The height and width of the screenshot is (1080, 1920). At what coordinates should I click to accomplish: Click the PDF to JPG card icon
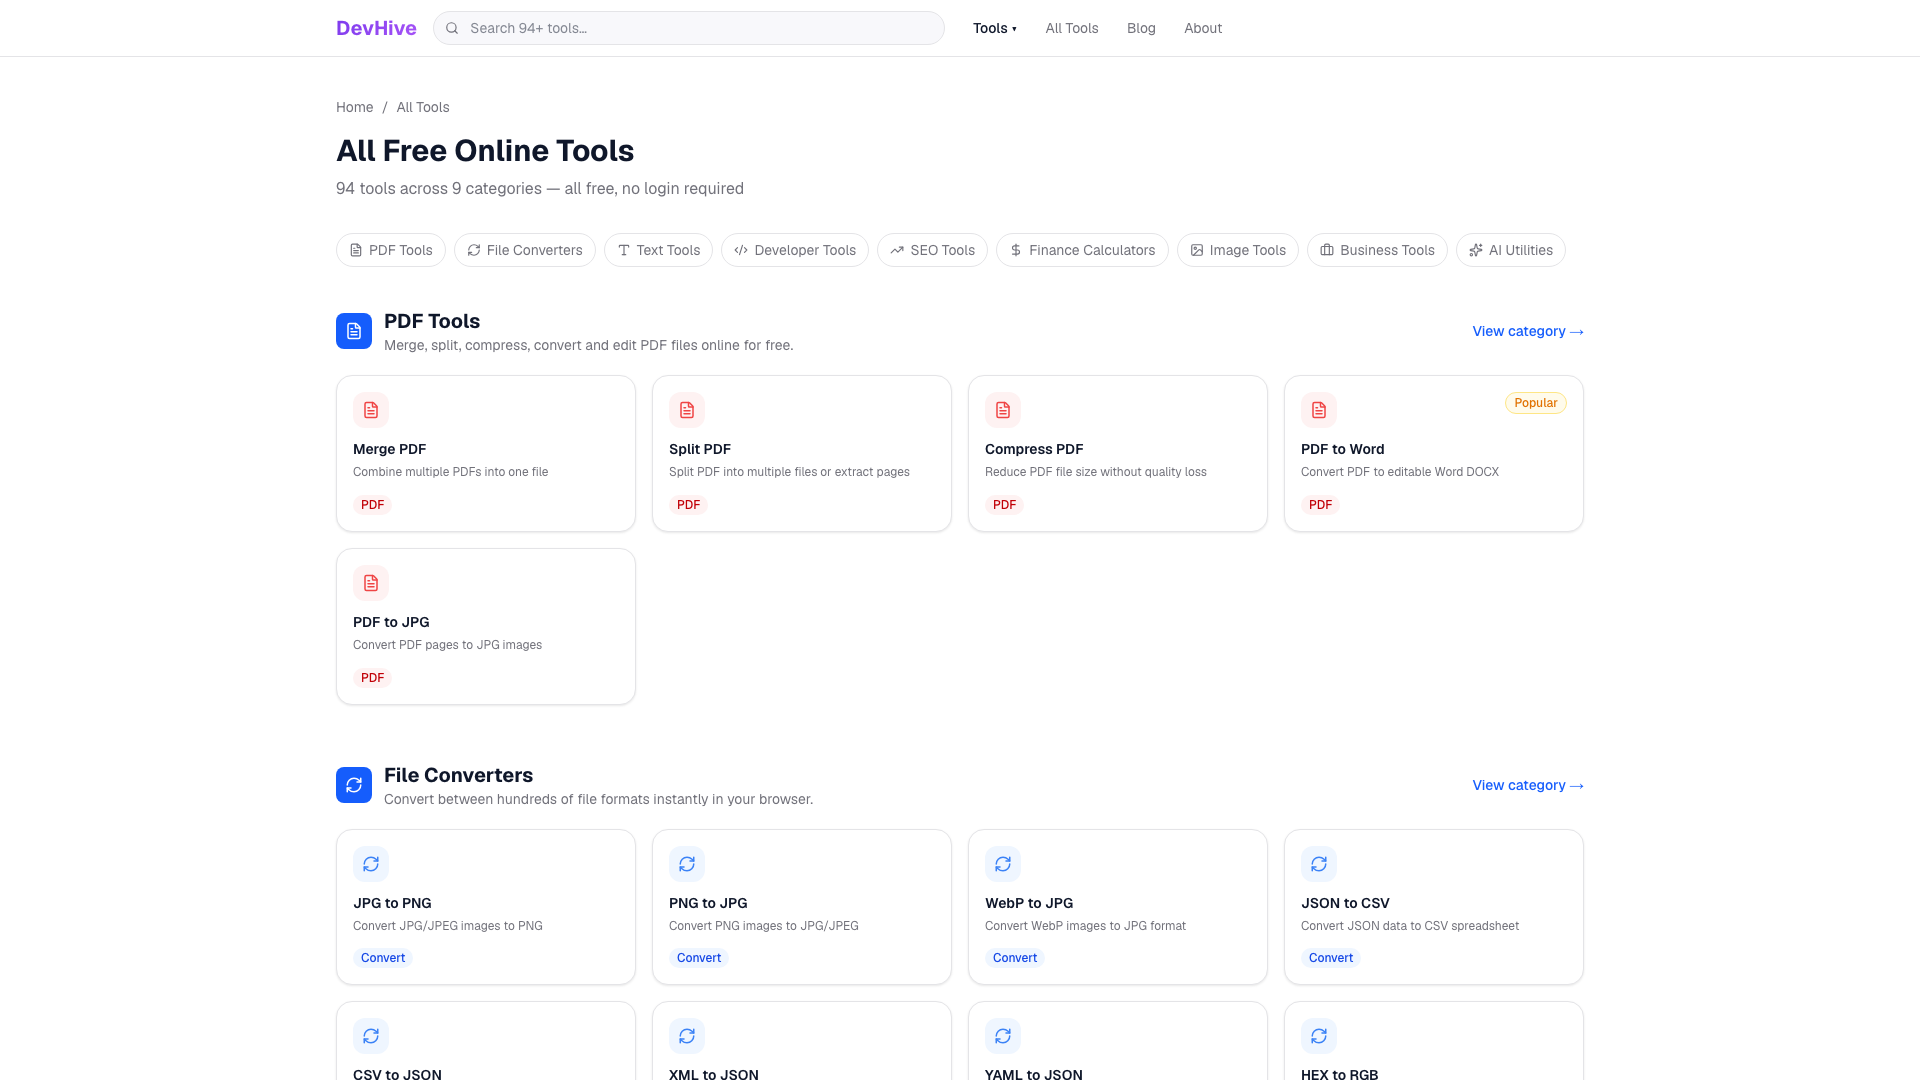[x=371, y=583]
